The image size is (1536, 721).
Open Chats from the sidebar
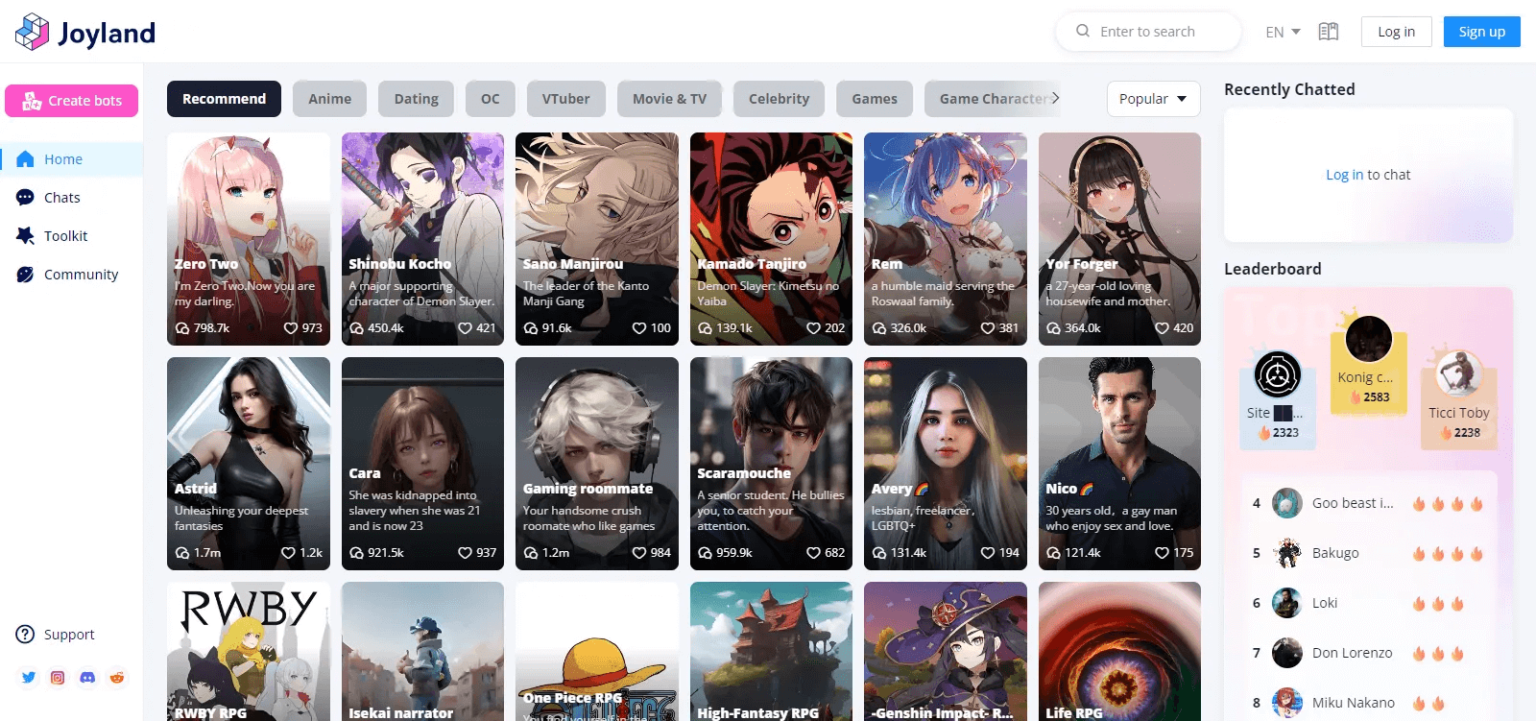pos(61,197)
